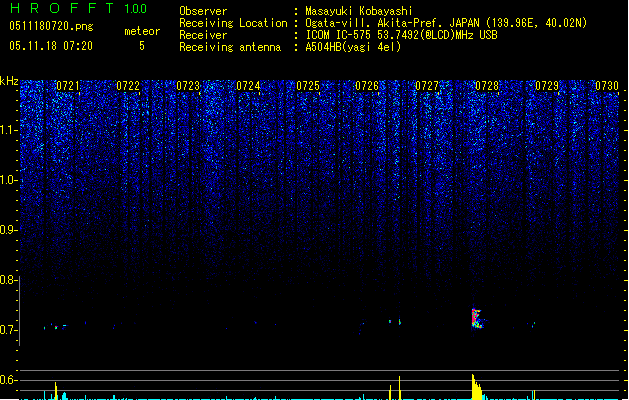Image resolution: width=629 pixels, height=400 pixels.
Task: Click the 0.6 kHz axis tick label
Action: (x=8, y=380)
